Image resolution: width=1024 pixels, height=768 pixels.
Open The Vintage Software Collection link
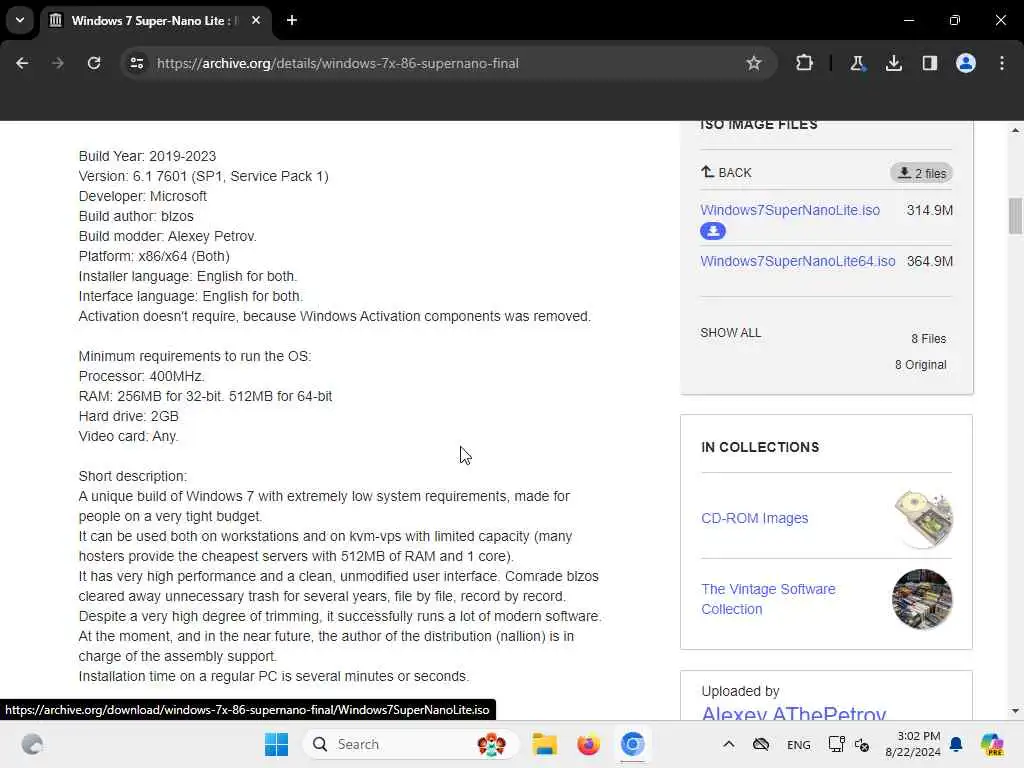point(768,599)
